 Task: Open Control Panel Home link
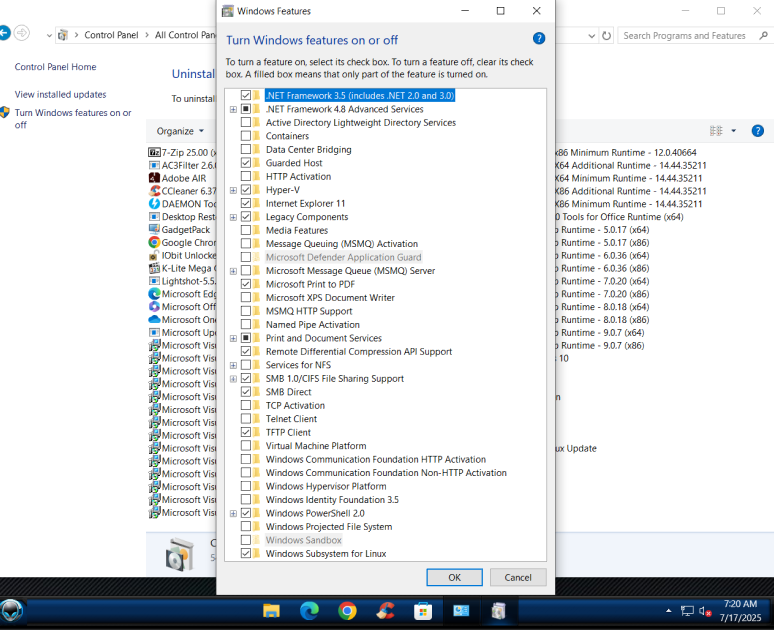[x=55, y=67]
